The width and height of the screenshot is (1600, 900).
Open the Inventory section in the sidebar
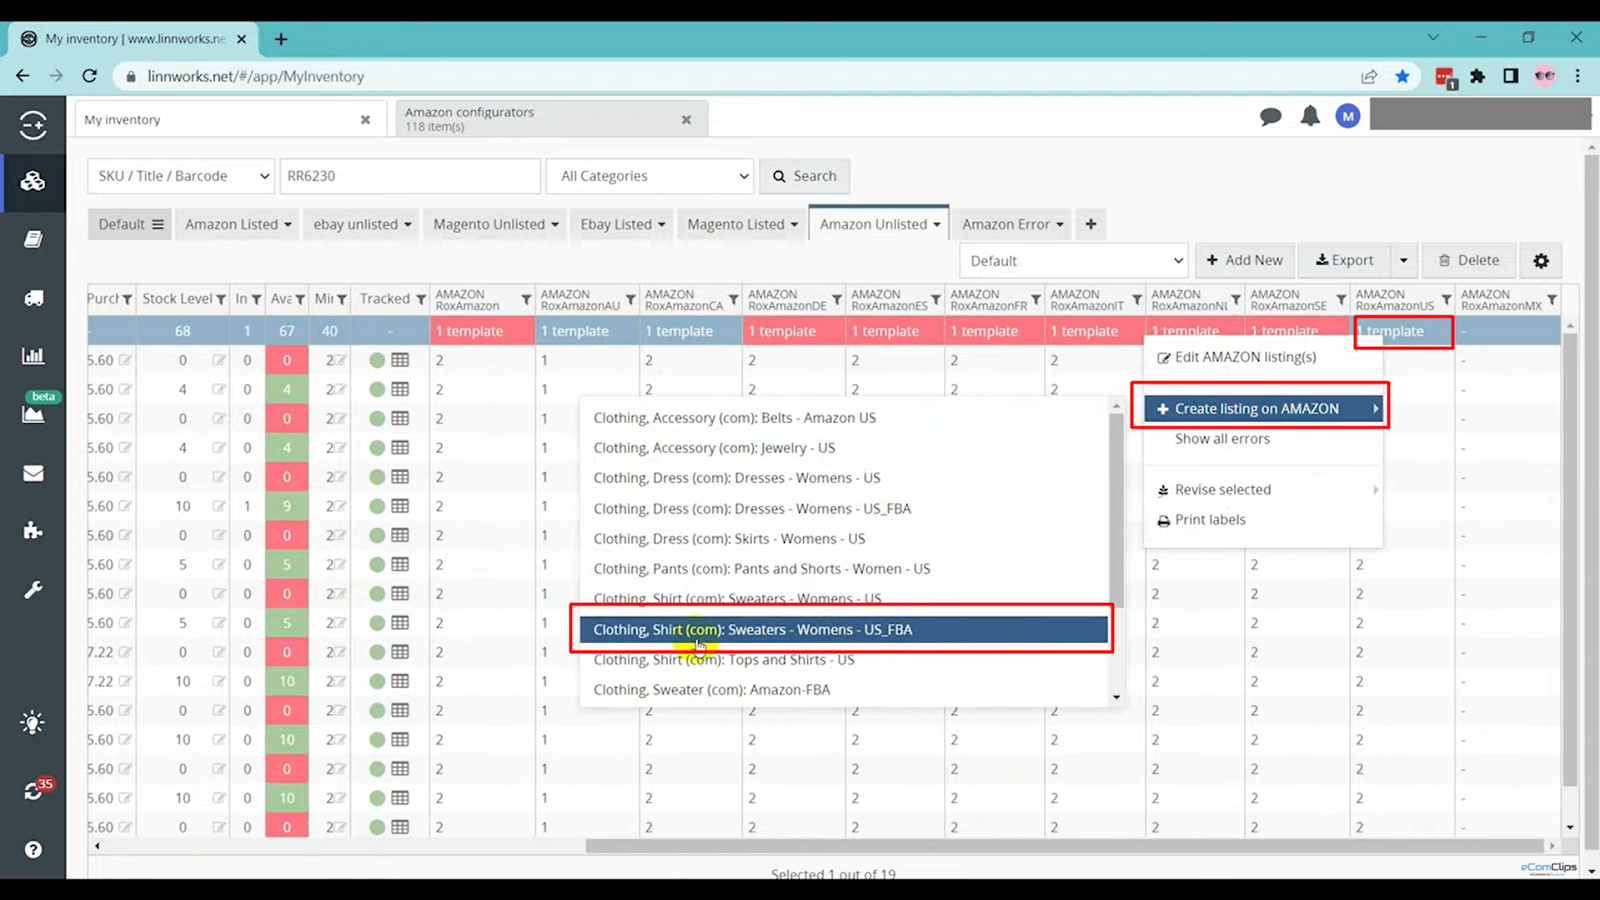click(x=33, y=181)
